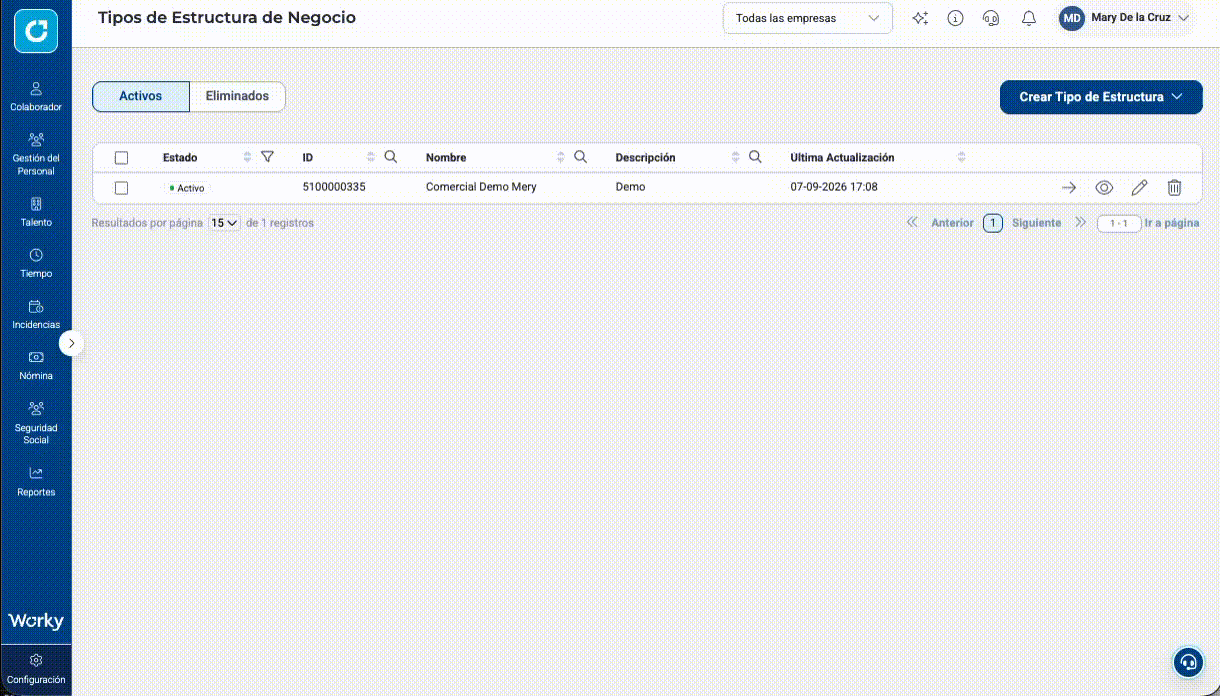The width and height of the screenshot is (1220, 696).
Task: Go to the Anterior page
Action: (952, 223)
